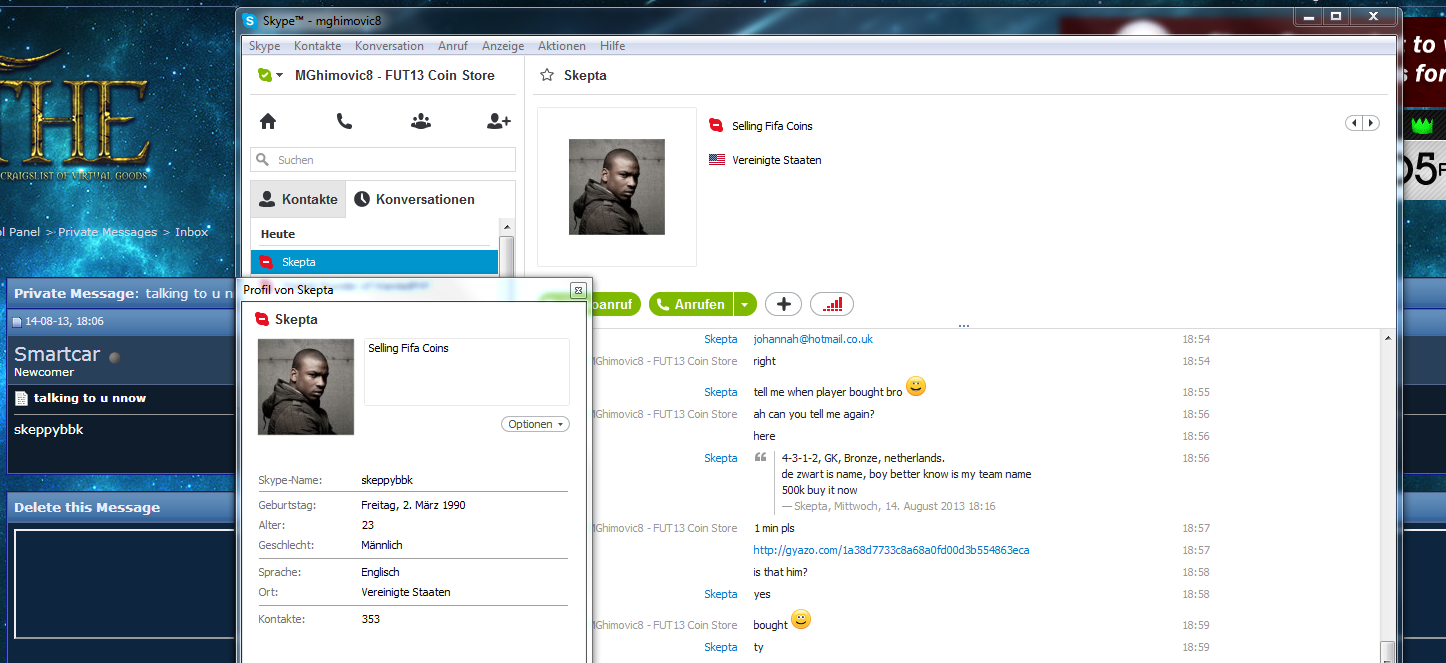This screenshot has height=663, width=1446.
Task: Click the US flag icon by Vereinigte Staaten
Action: 717,160
